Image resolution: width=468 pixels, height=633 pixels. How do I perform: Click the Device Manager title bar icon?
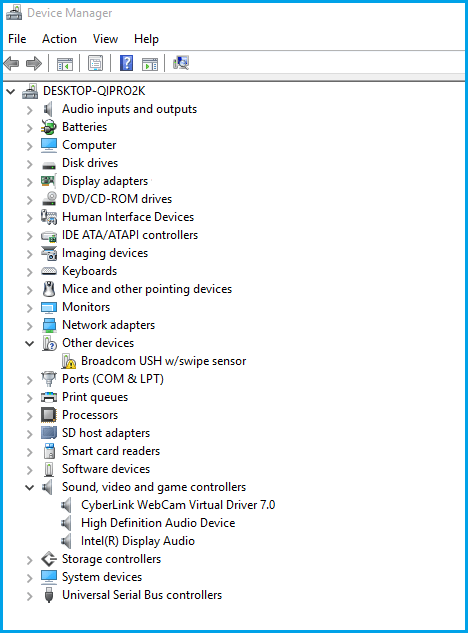[x=14, y=13]
